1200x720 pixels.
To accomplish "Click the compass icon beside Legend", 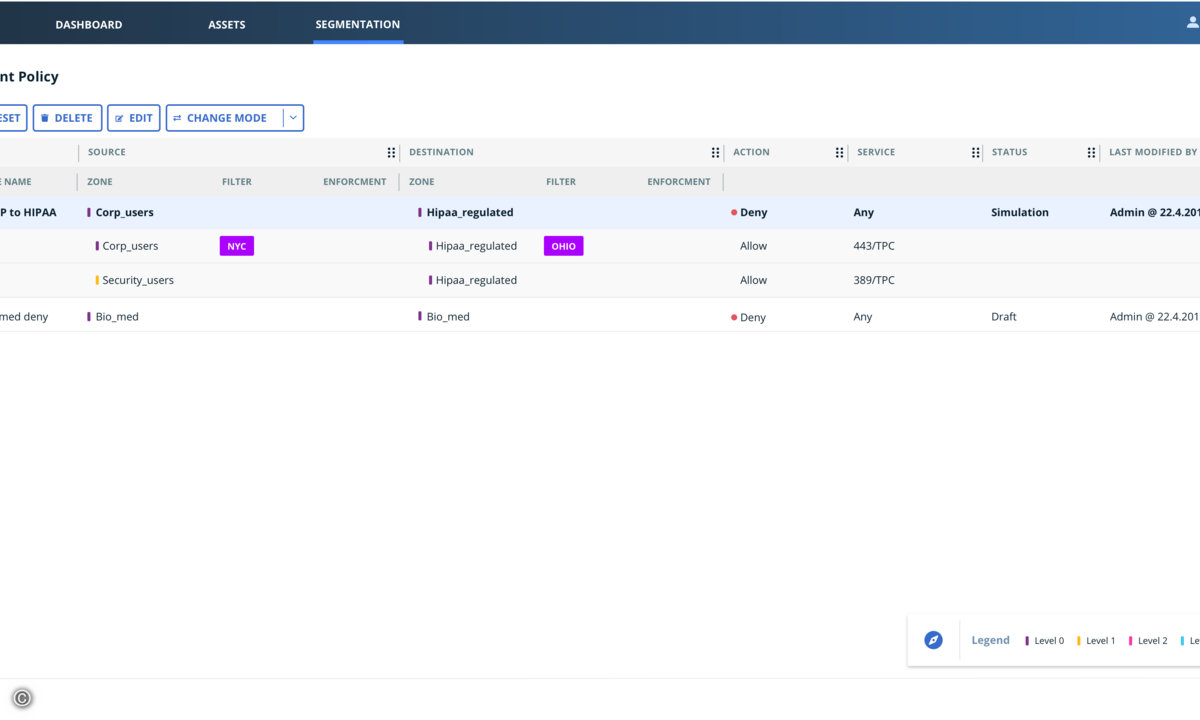I will [x=933, y=640].
